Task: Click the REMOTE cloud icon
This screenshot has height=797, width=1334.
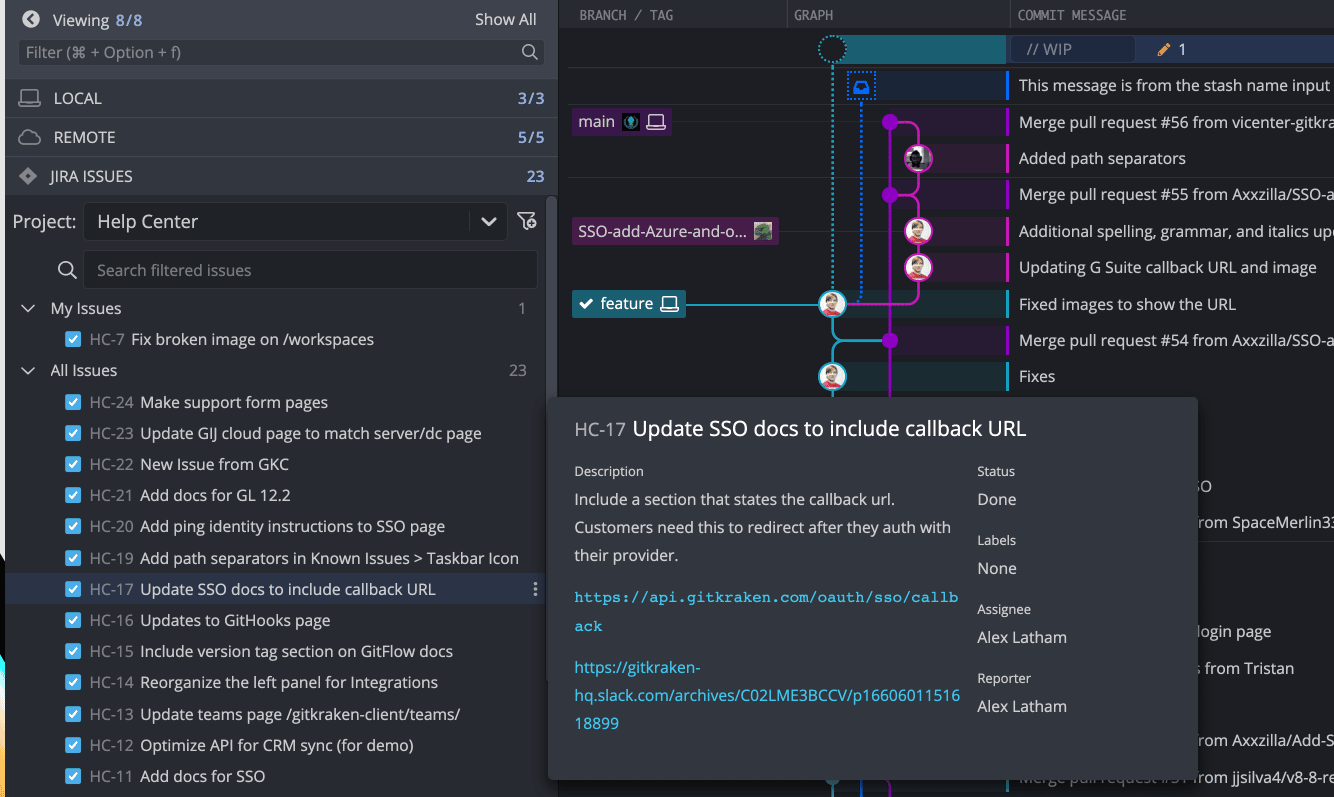Action: pyautogui.click(x=30, y=137)
